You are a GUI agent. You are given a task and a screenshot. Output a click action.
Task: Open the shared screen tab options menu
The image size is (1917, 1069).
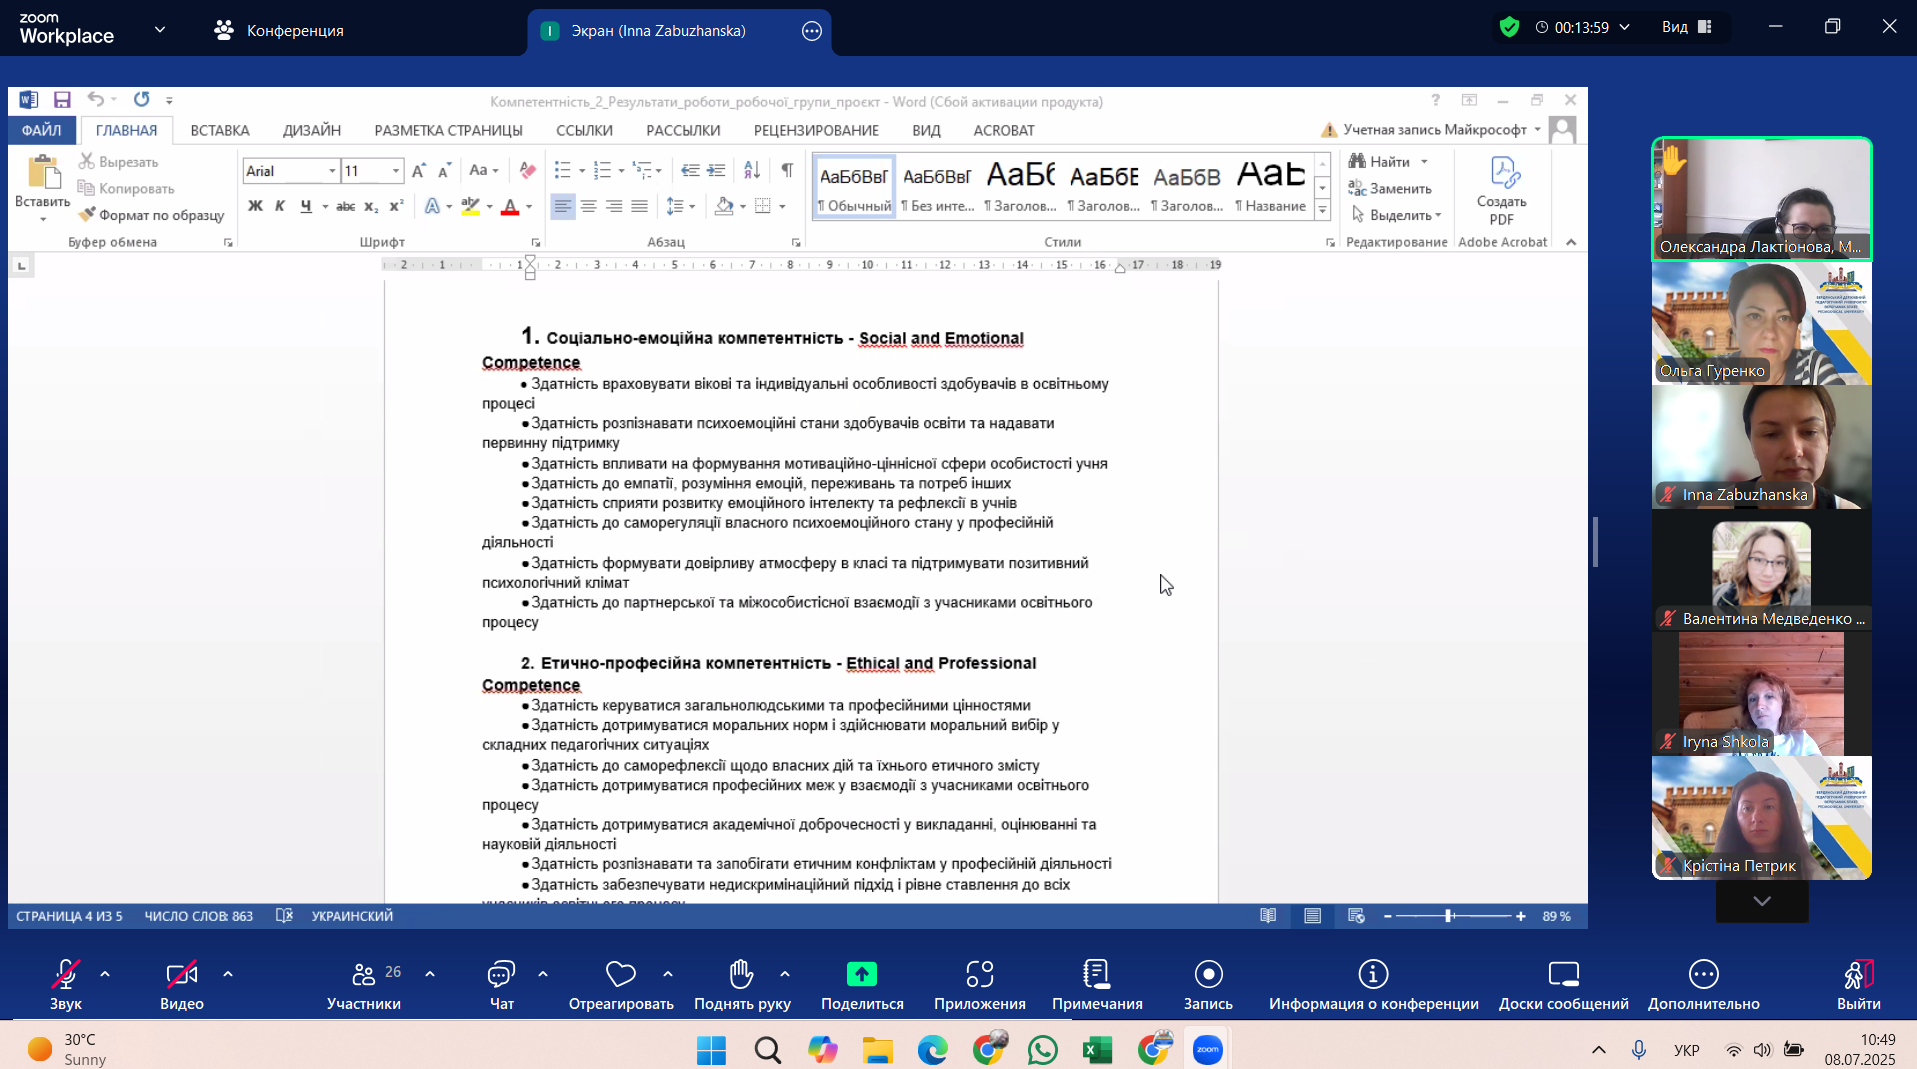tap(811, 31)
